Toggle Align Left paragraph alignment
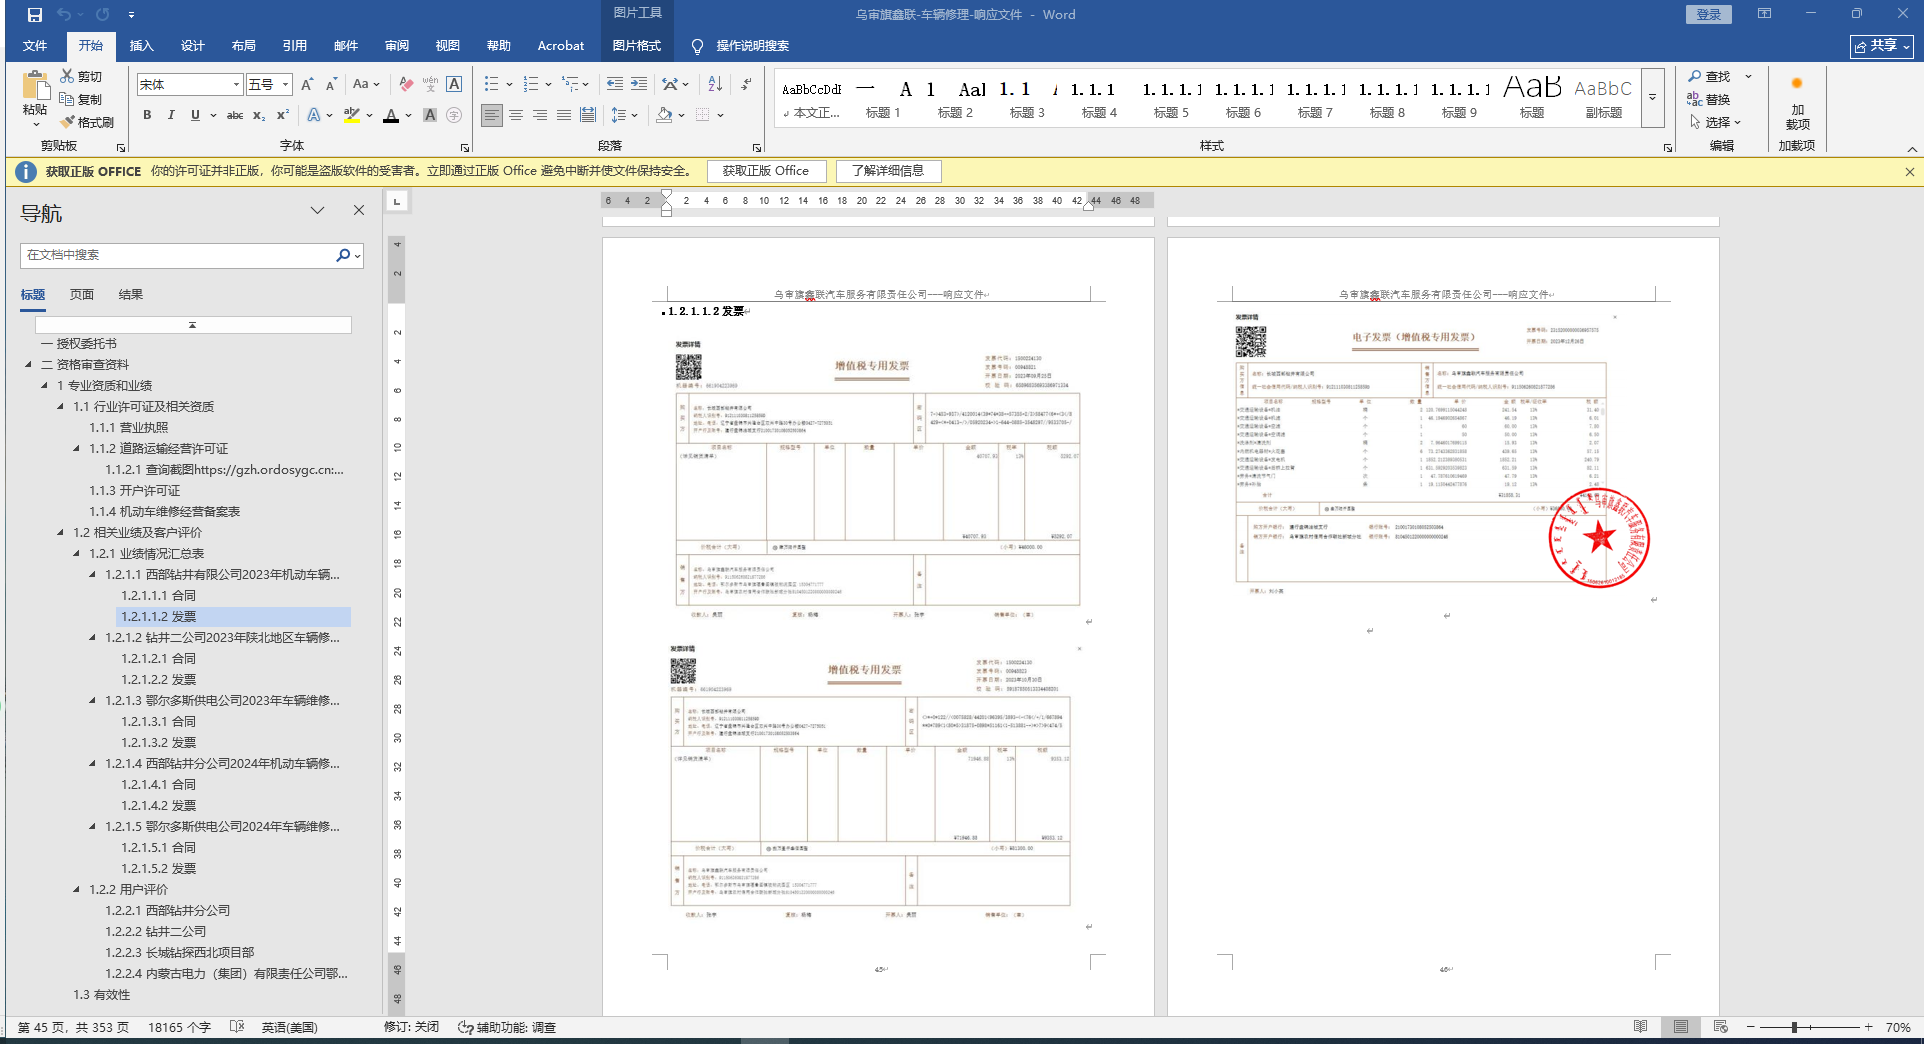 [492, 116]
